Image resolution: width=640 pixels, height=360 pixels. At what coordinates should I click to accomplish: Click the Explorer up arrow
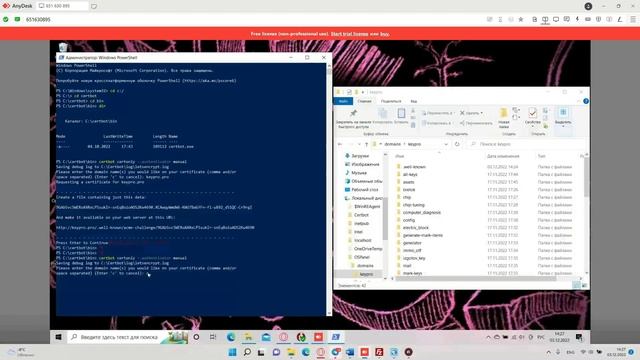click(366, 144)
